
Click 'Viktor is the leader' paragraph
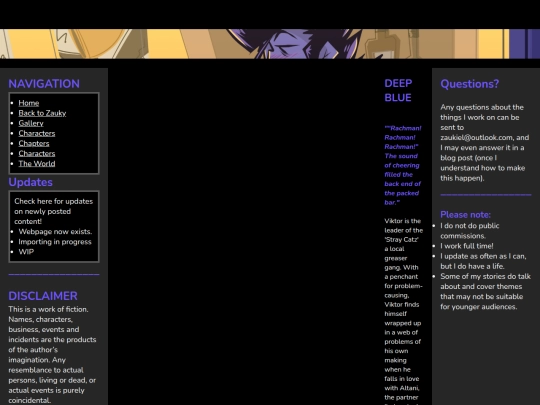click(403, 310)
